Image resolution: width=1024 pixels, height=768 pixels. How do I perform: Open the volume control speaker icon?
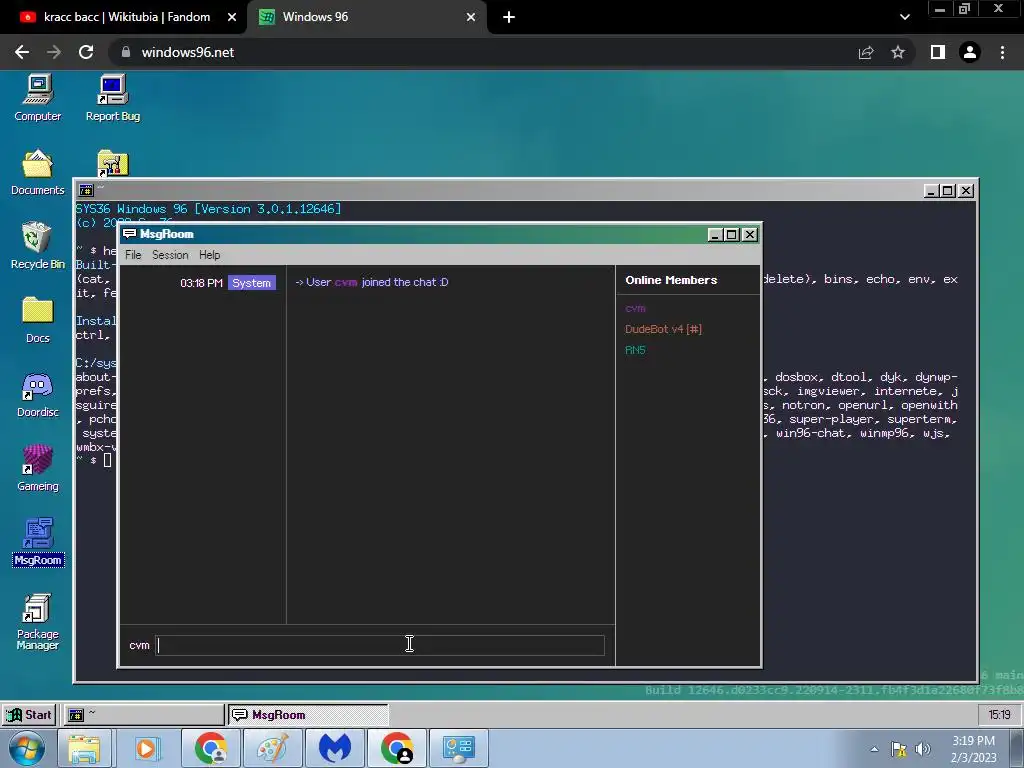coord(923,749)
